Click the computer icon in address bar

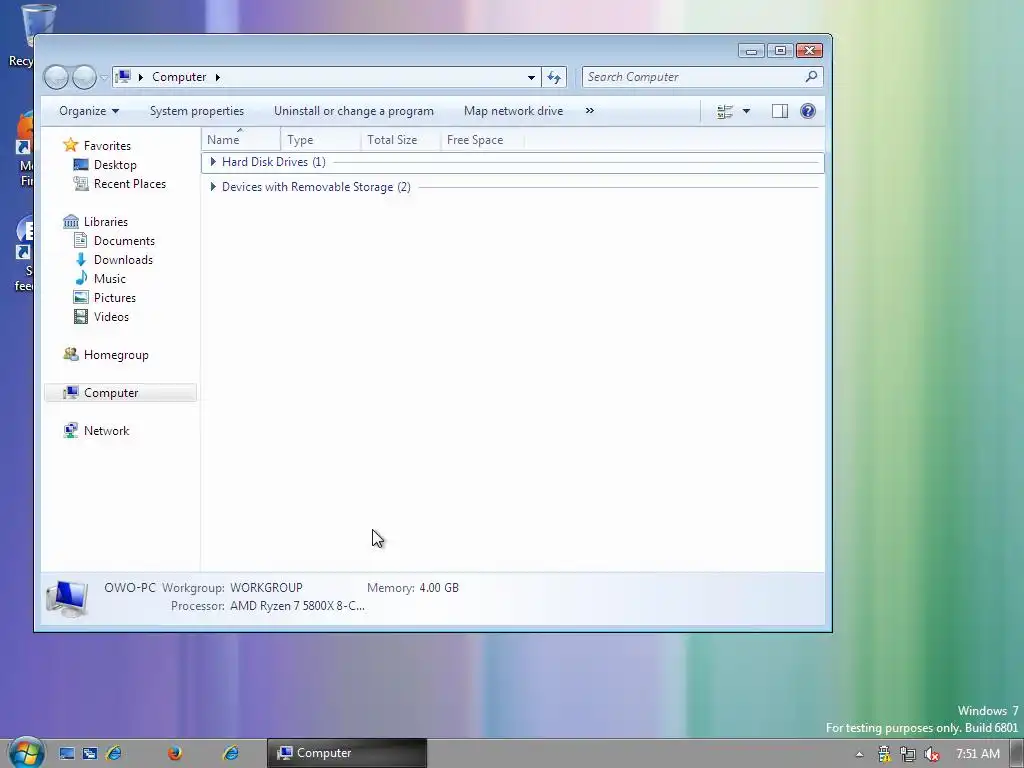(x=123, y=76)
